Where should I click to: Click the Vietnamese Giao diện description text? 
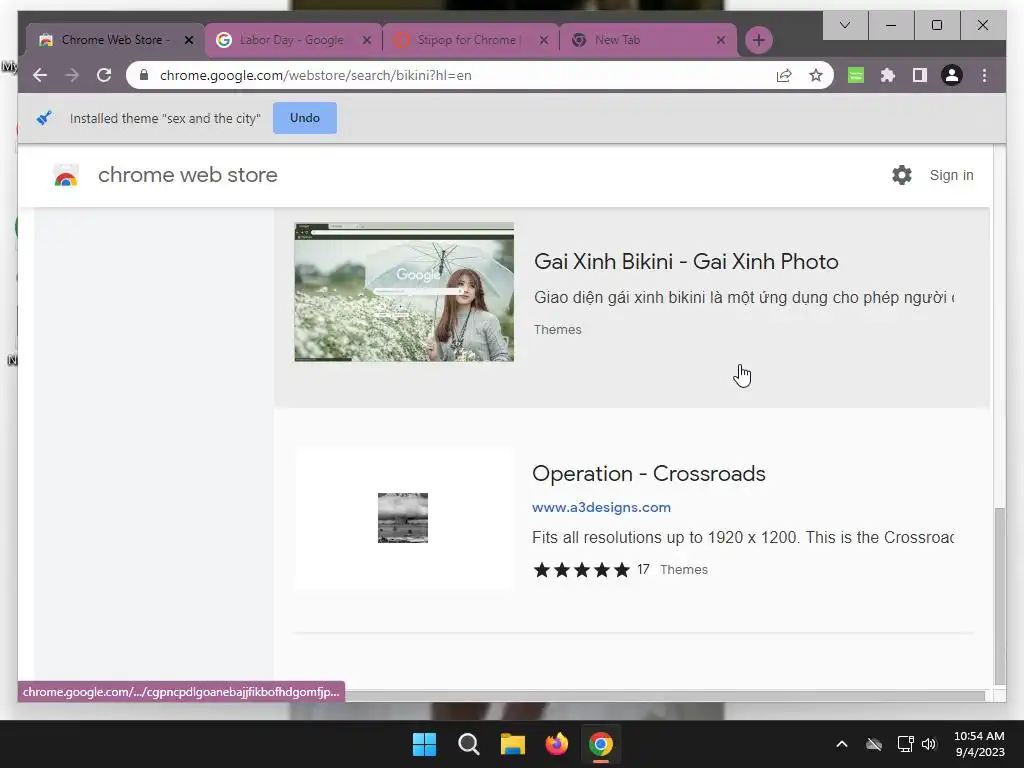pos(744,298)
